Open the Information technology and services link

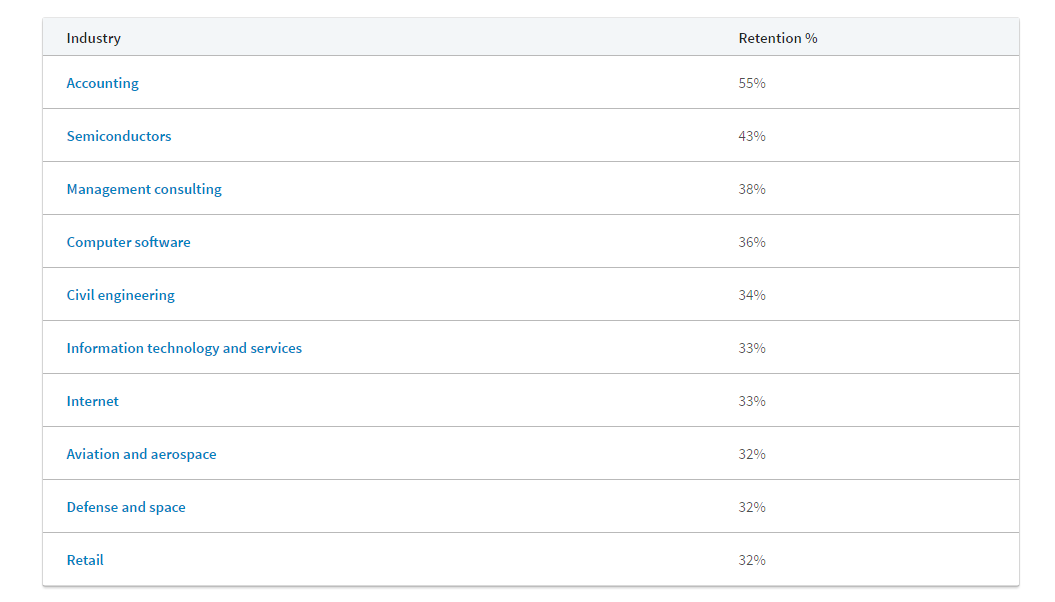184,347
